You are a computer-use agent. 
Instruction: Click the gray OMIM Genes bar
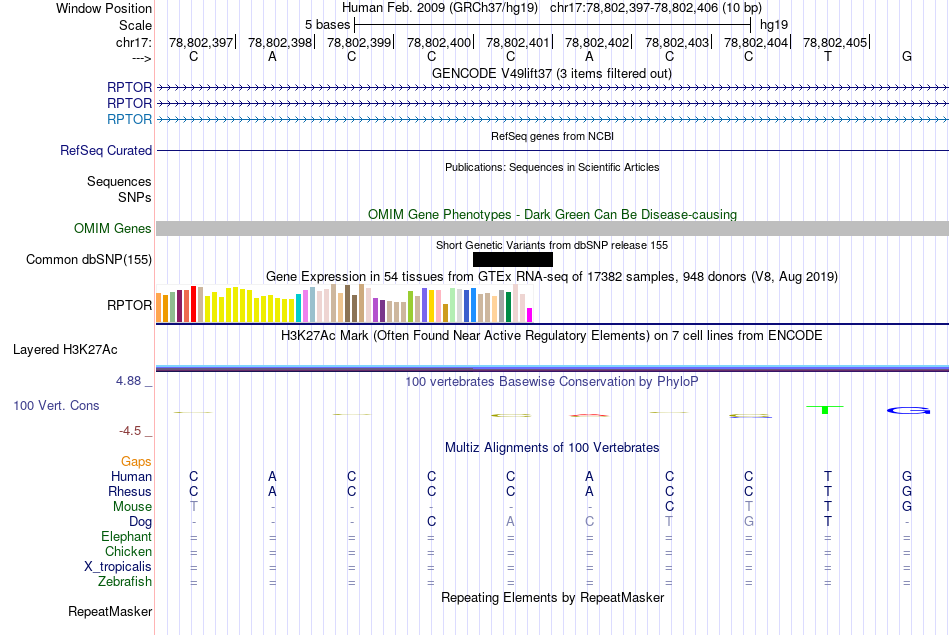(552, 228)
